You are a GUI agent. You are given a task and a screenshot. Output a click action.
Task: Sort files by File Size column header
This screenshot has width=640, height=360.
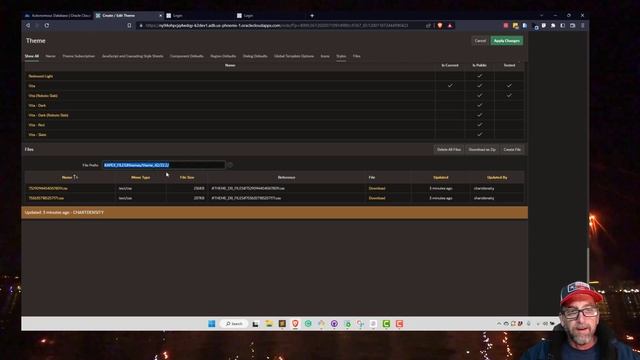187,178
